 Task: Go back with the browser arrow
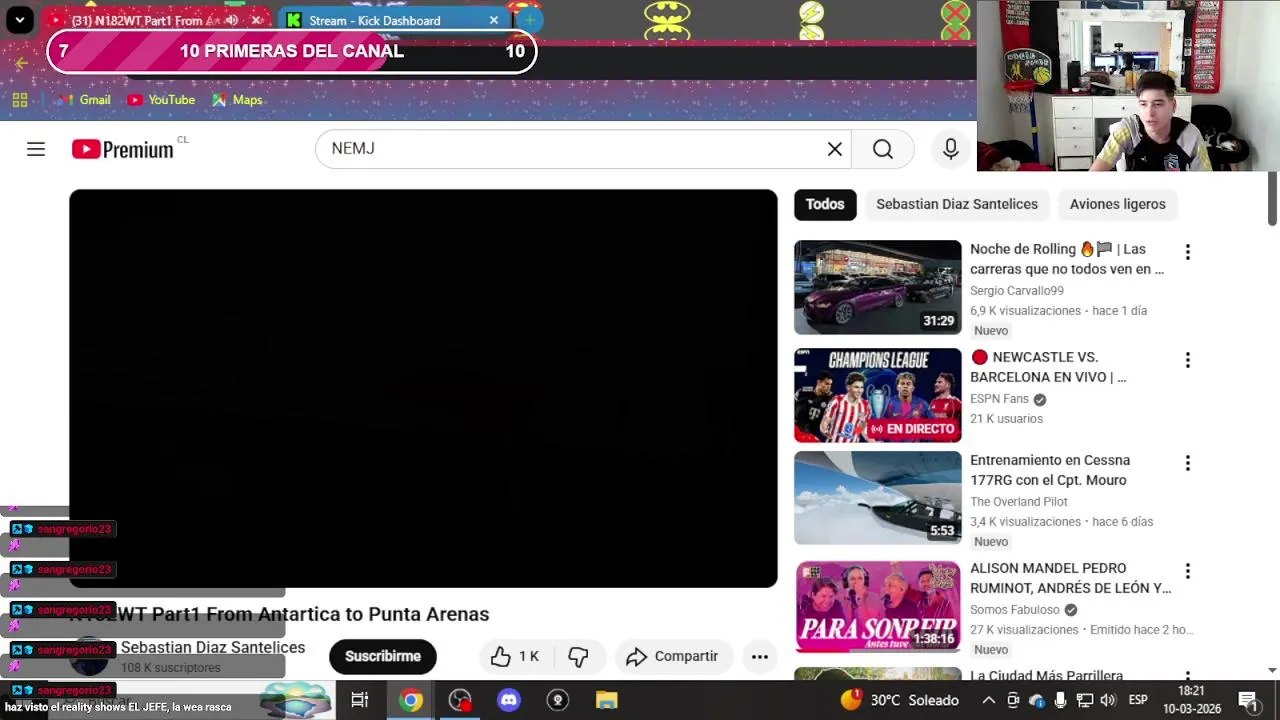click(22, 64)
